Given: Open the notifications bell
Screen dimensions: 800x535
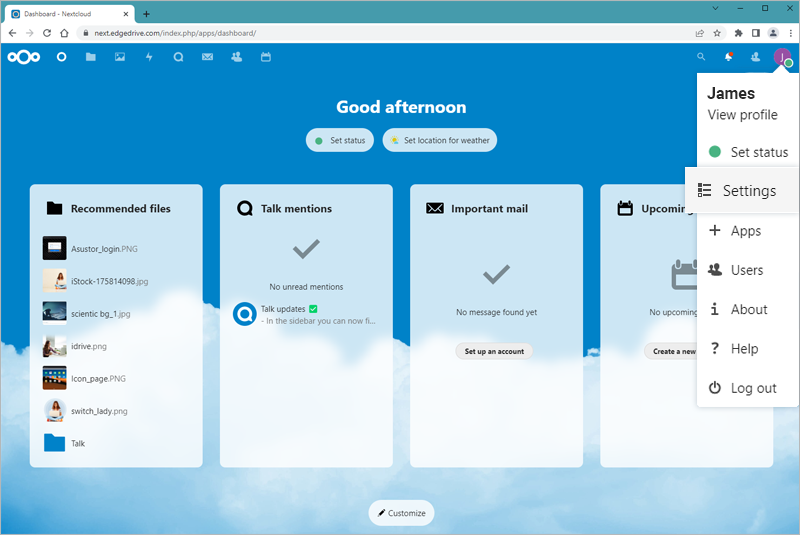Looking at the screenshot, I should point(729,57).
